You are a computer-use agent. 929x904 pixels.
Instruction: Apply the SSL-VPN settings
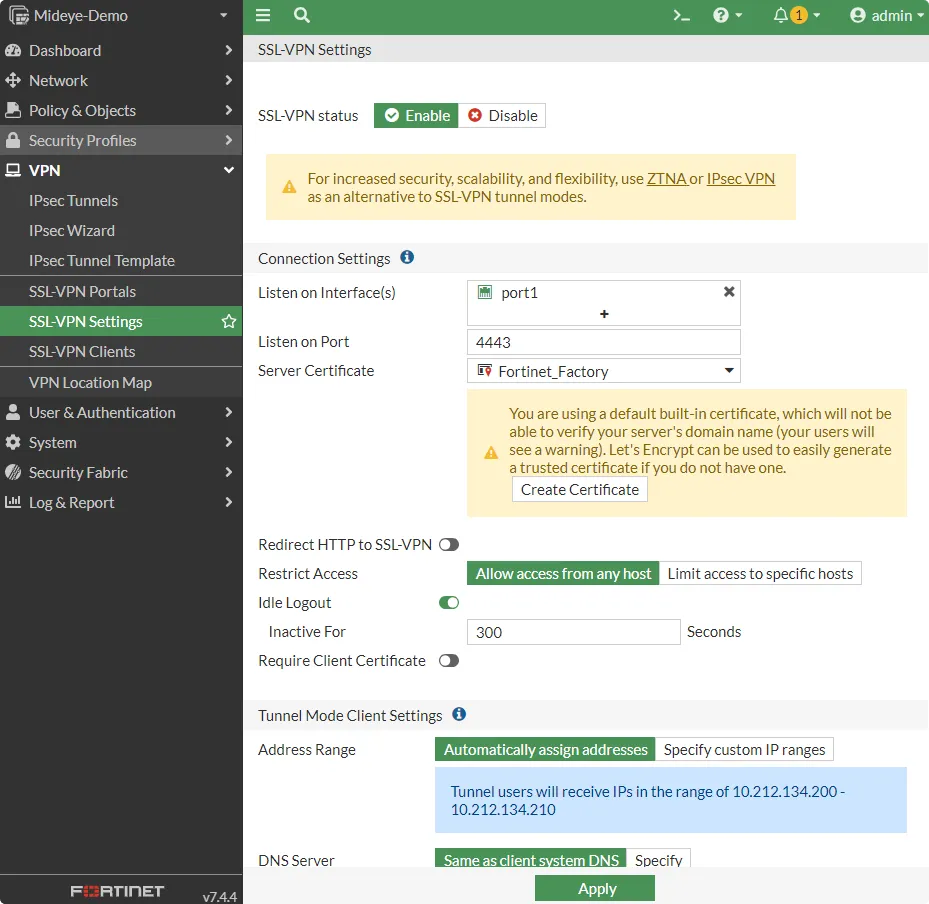595,888
